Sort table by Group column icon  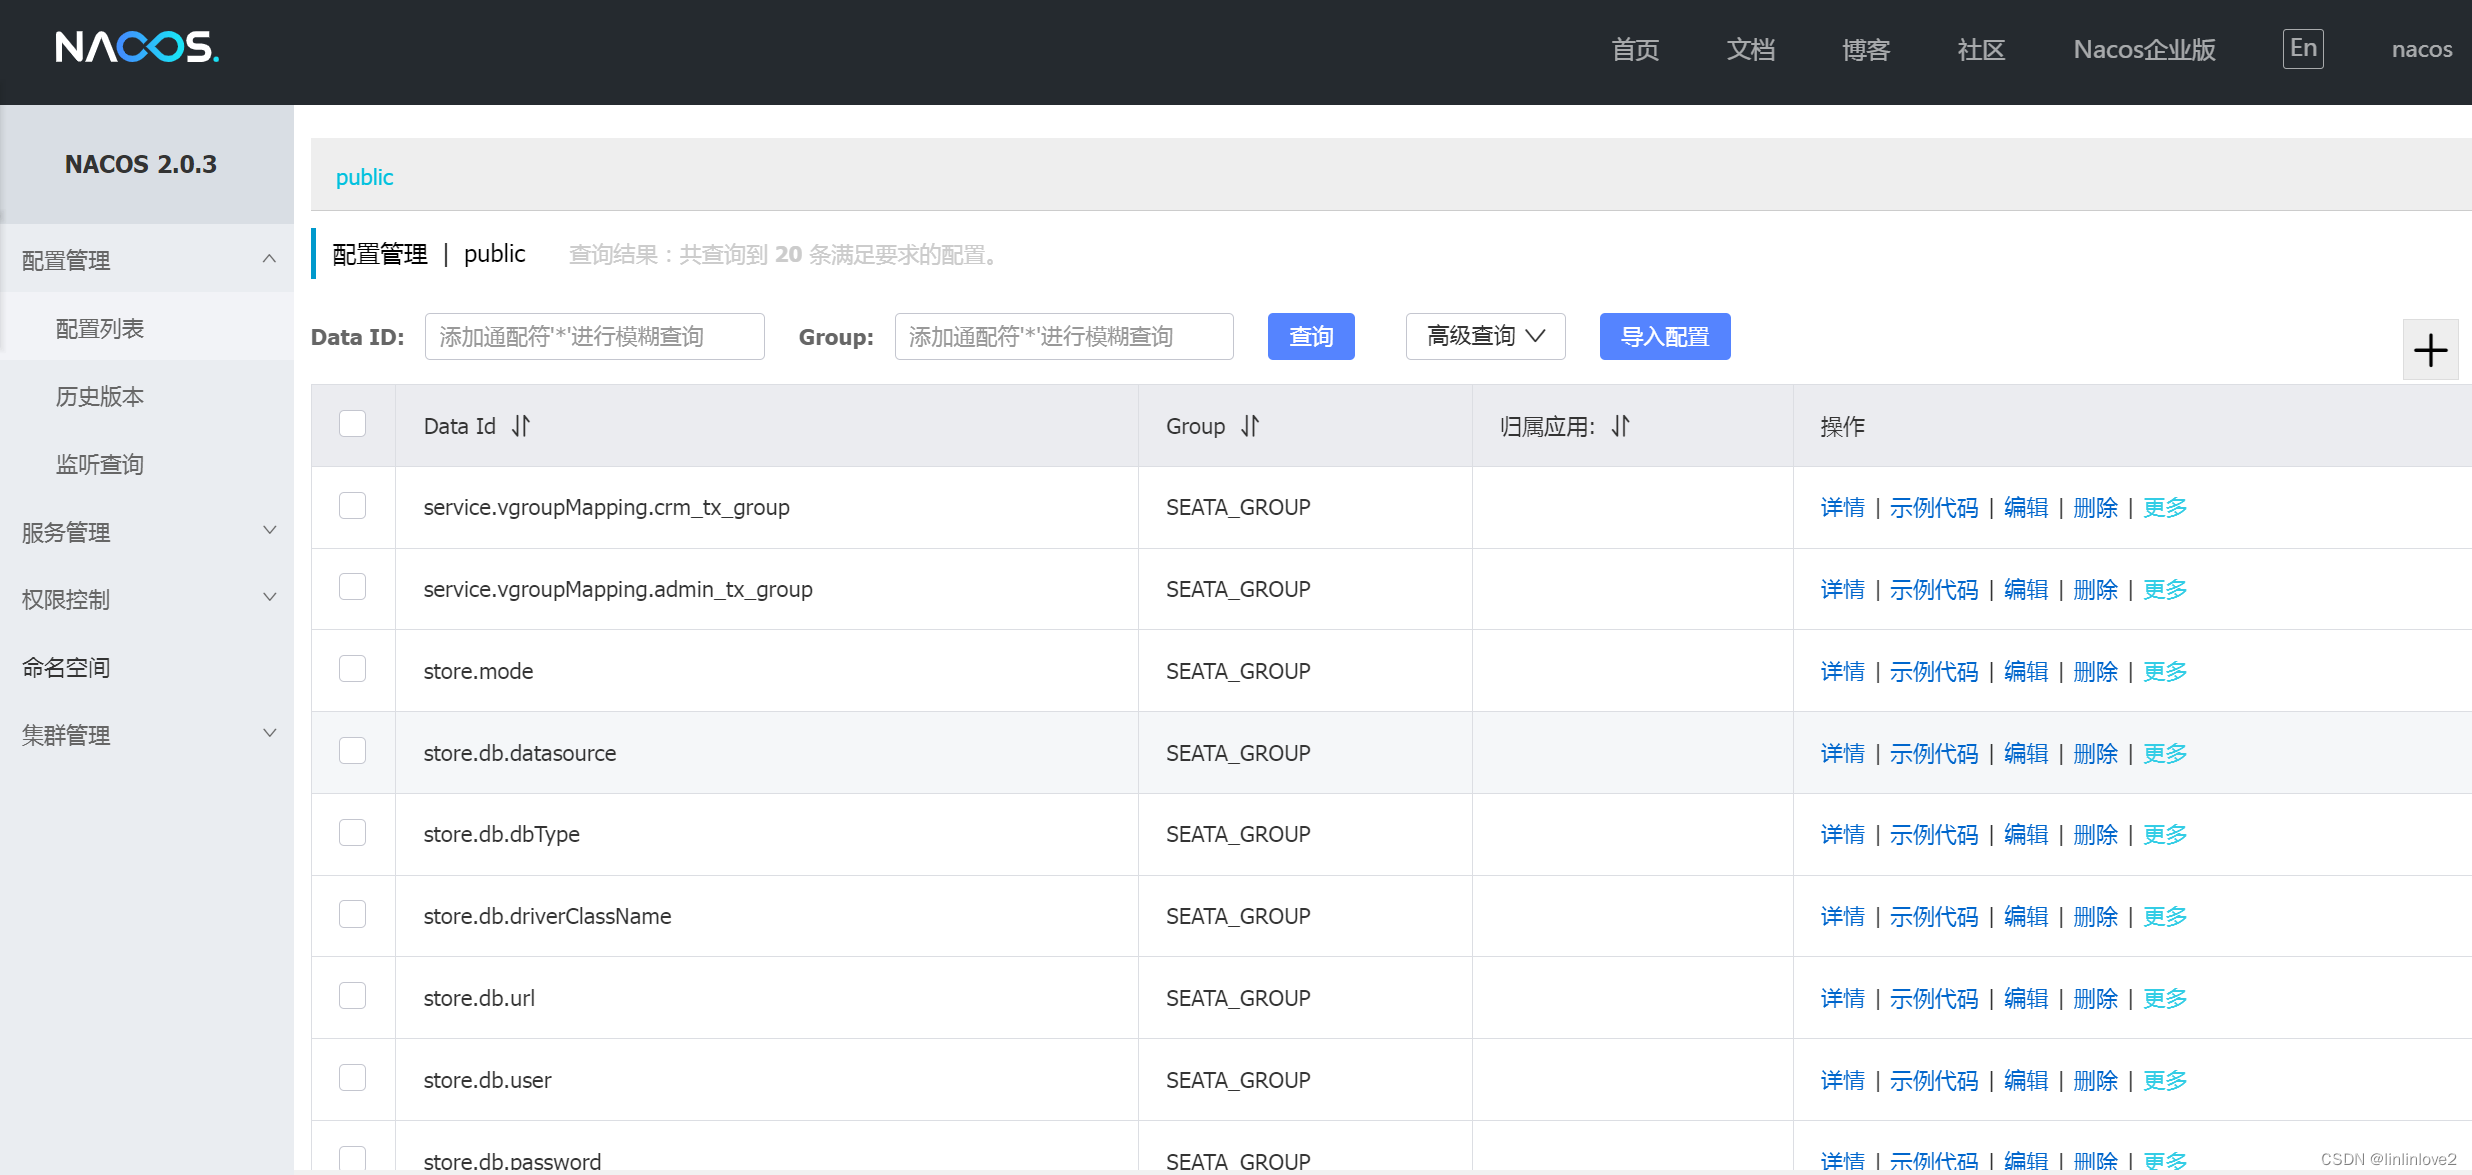click(x=1250, y=426)
